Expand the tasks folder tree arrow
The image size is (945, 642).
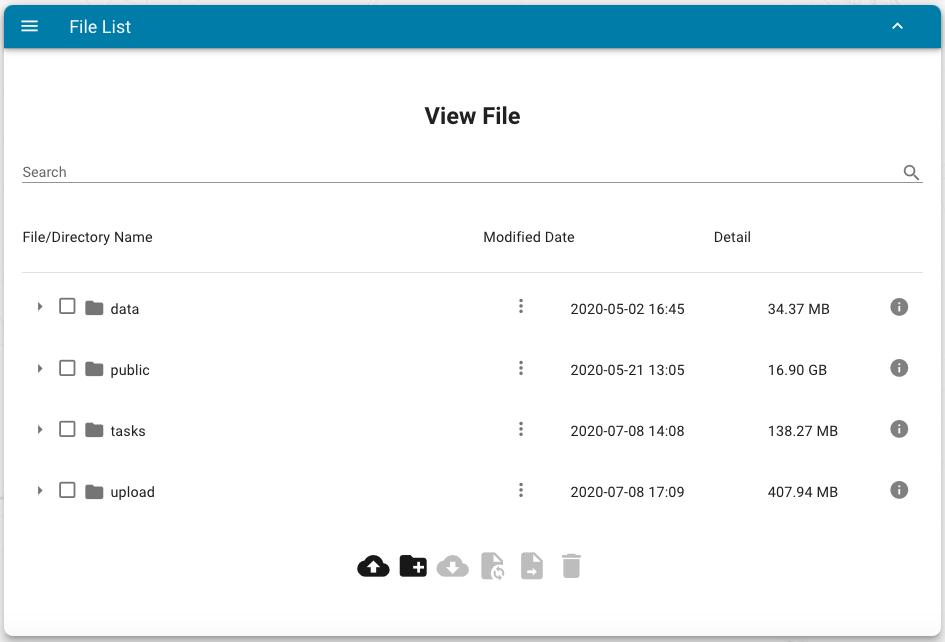[40, 429]
